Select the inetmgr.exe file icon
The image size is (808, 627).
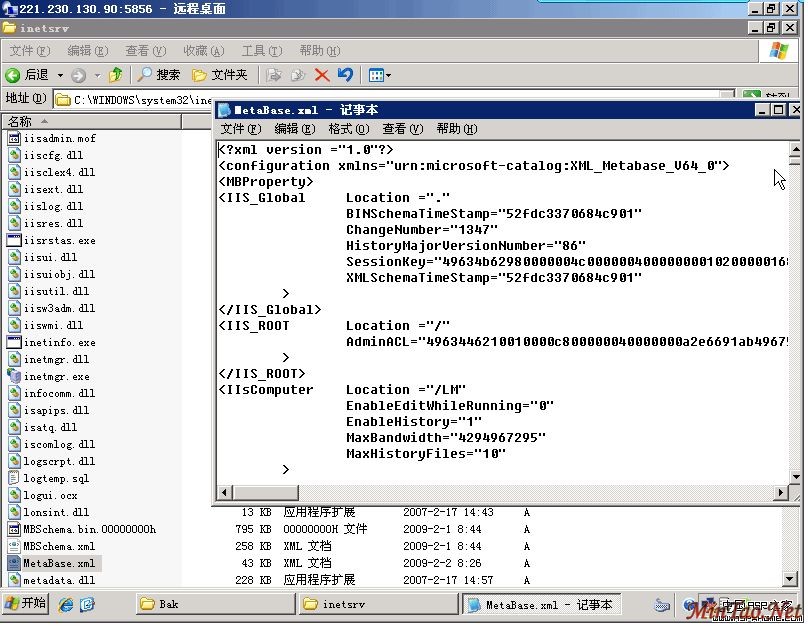[14, 377]
